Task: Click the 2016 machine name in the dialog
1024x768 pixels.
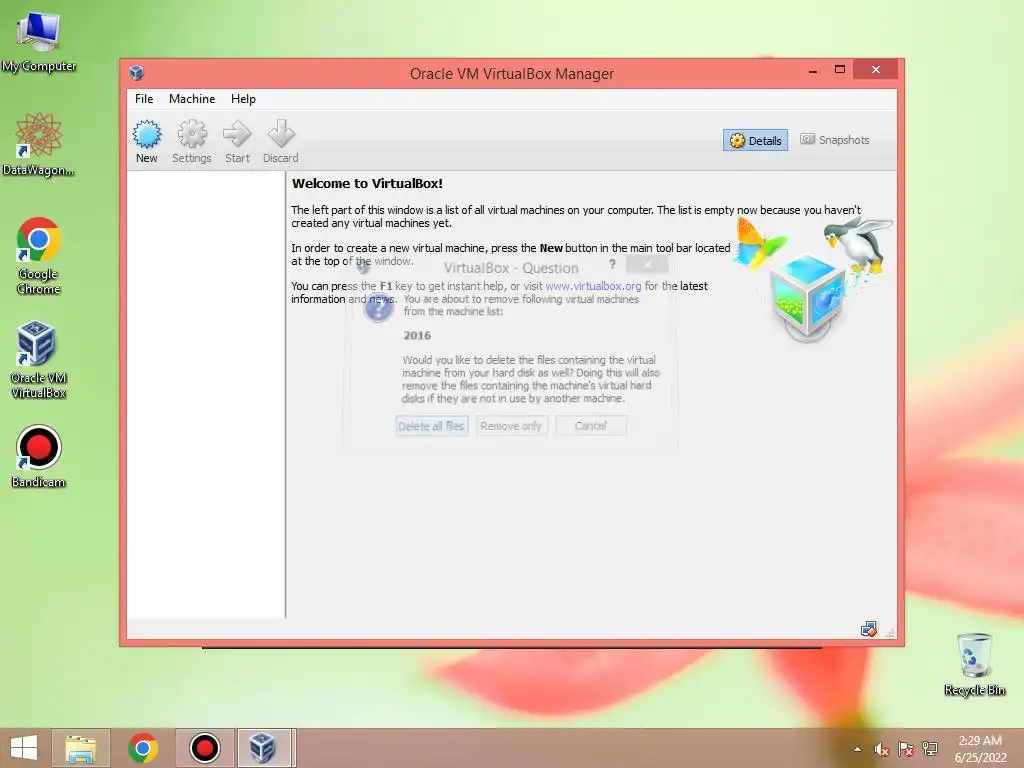Action: click(x=417, y=336)
